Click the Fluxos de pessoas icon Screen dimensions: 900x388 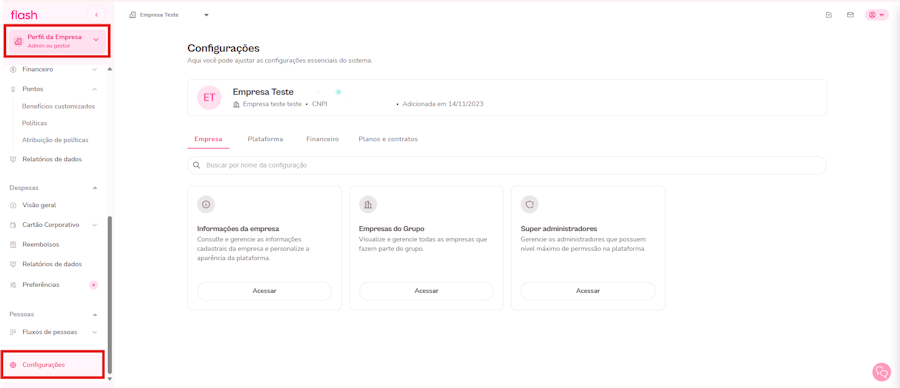[13, 332]
